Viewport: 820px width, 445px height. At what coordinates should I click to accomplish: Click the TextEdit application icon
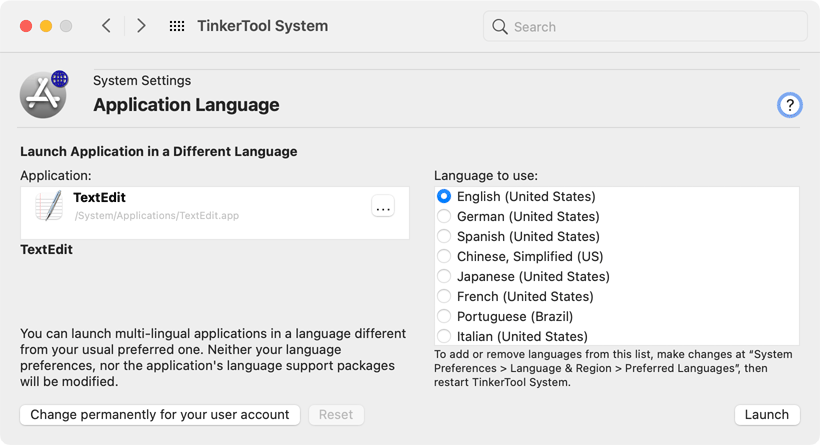[x=49, y=206]
